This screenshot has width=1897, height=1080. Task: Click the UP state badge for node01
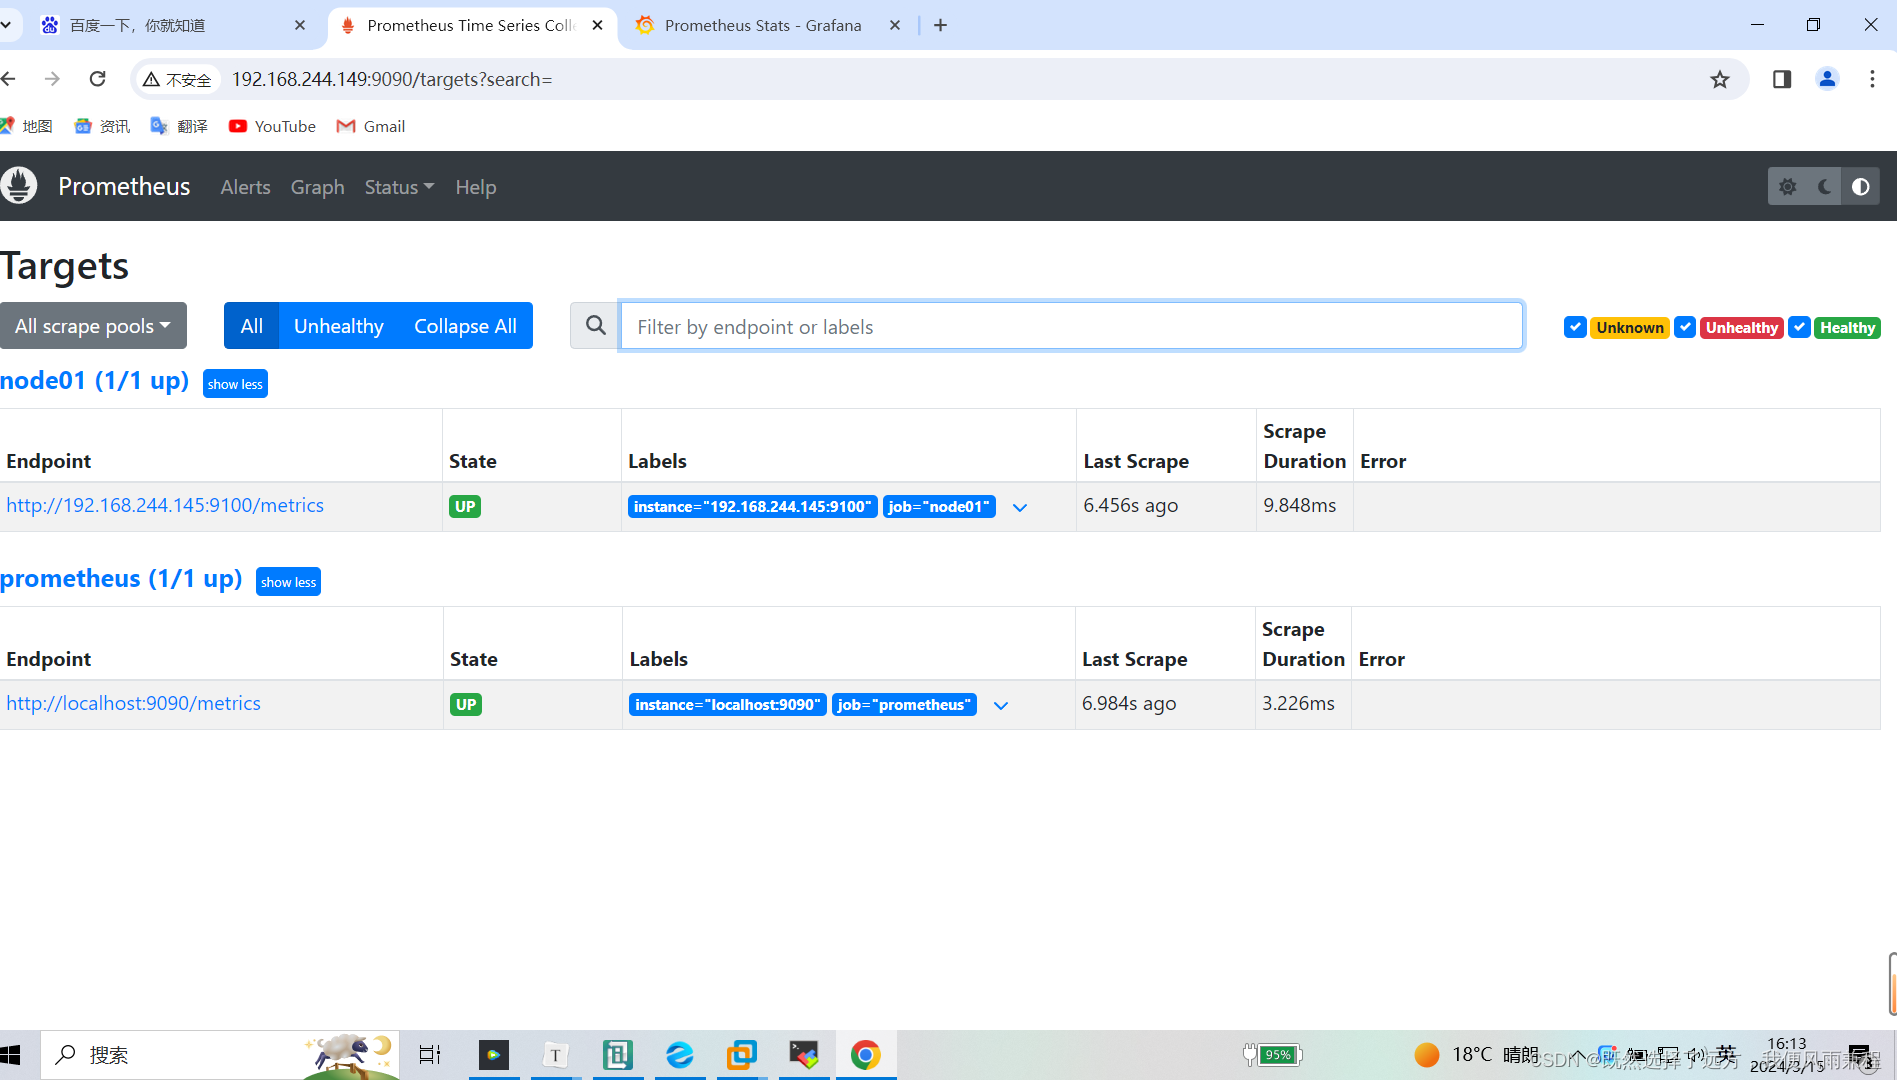click(x=465, y=507)
